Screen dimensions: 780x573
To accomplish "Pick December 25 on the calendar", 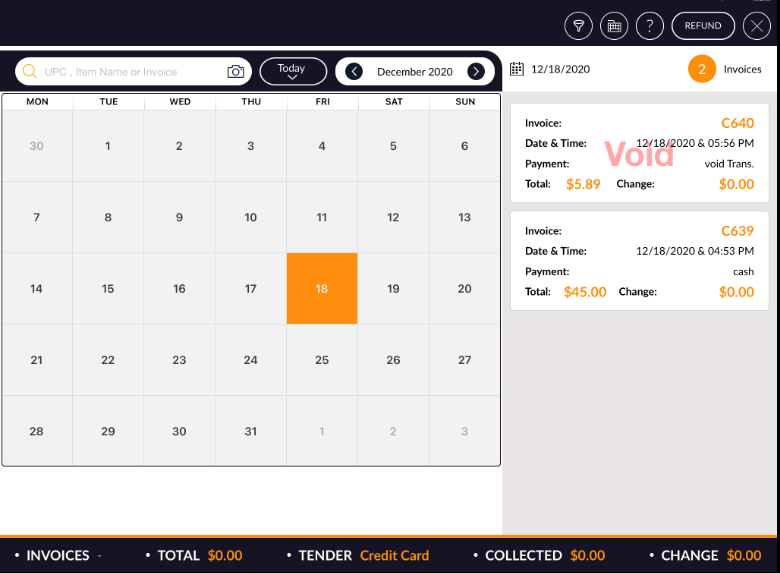I will 322,360.
